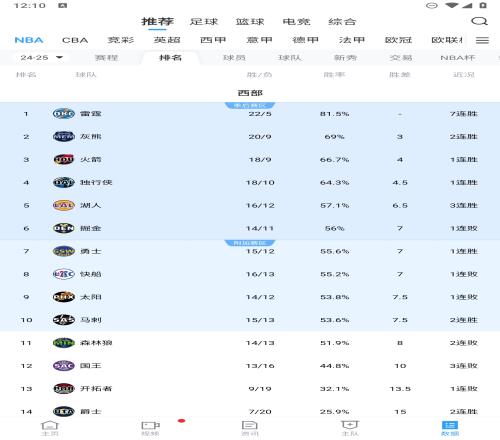Viewport: 500px width, 440px height.
Task: Open the NBA杯 sub-tab
Action: point(458,58)
